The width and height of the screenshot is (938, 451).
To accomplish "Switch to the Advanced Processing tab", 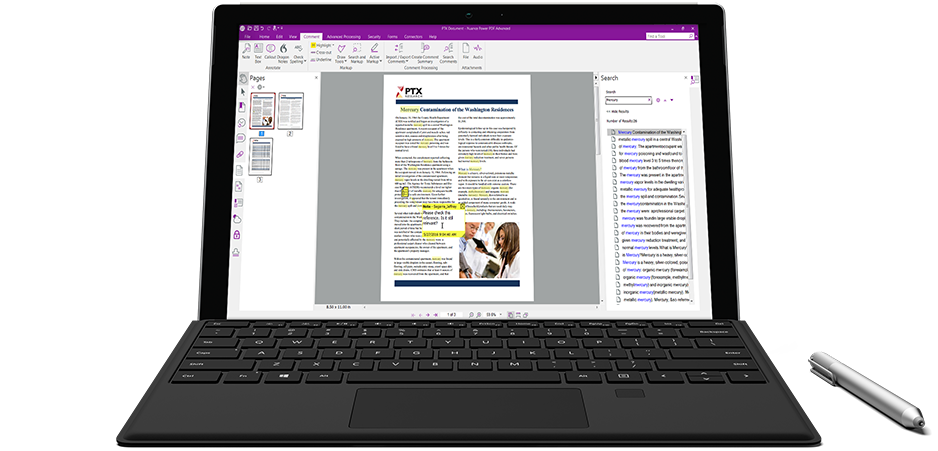I will 342,36.
